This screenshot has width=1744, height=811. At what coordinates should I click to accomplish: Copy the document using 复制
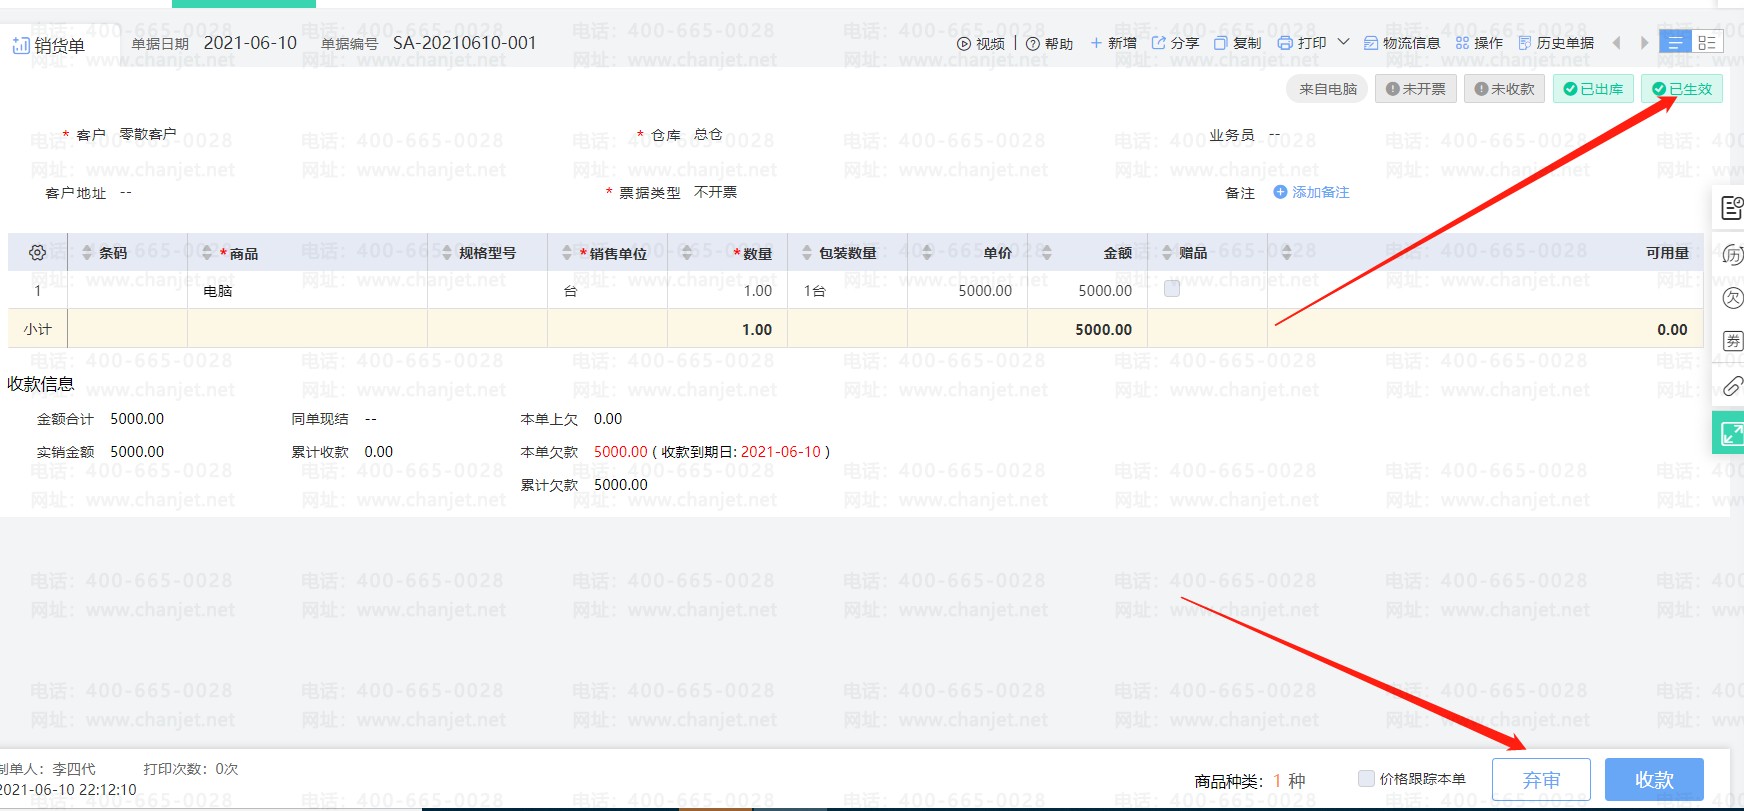(x=1238, y=43)
